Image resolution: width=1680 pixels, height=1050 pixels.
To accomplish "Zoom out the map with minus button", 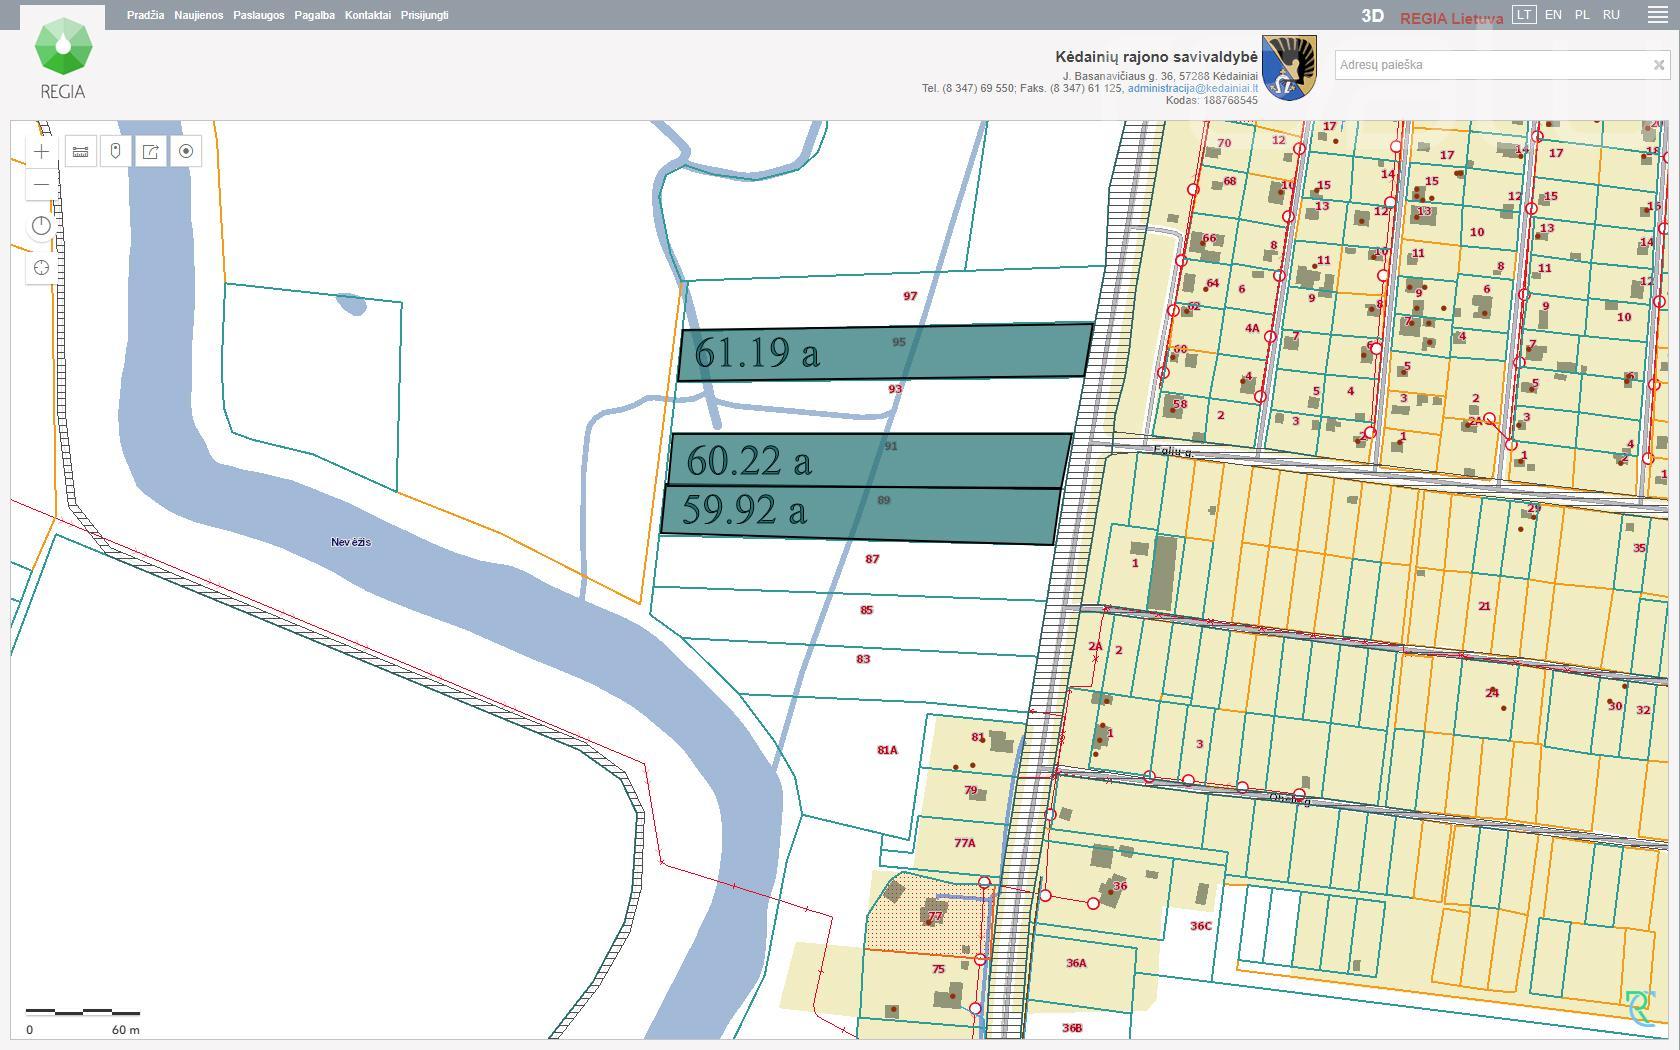I will (x=41, y=185).
